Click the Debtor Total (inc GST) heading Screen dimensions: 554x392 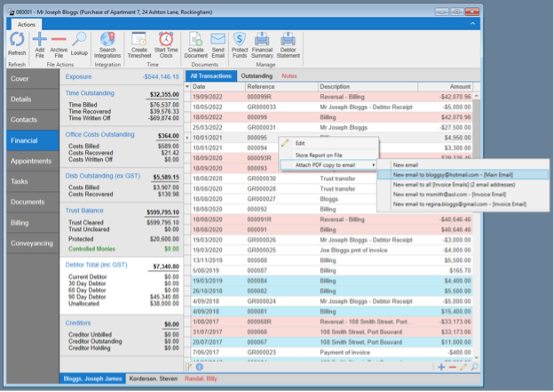(96, 265)
